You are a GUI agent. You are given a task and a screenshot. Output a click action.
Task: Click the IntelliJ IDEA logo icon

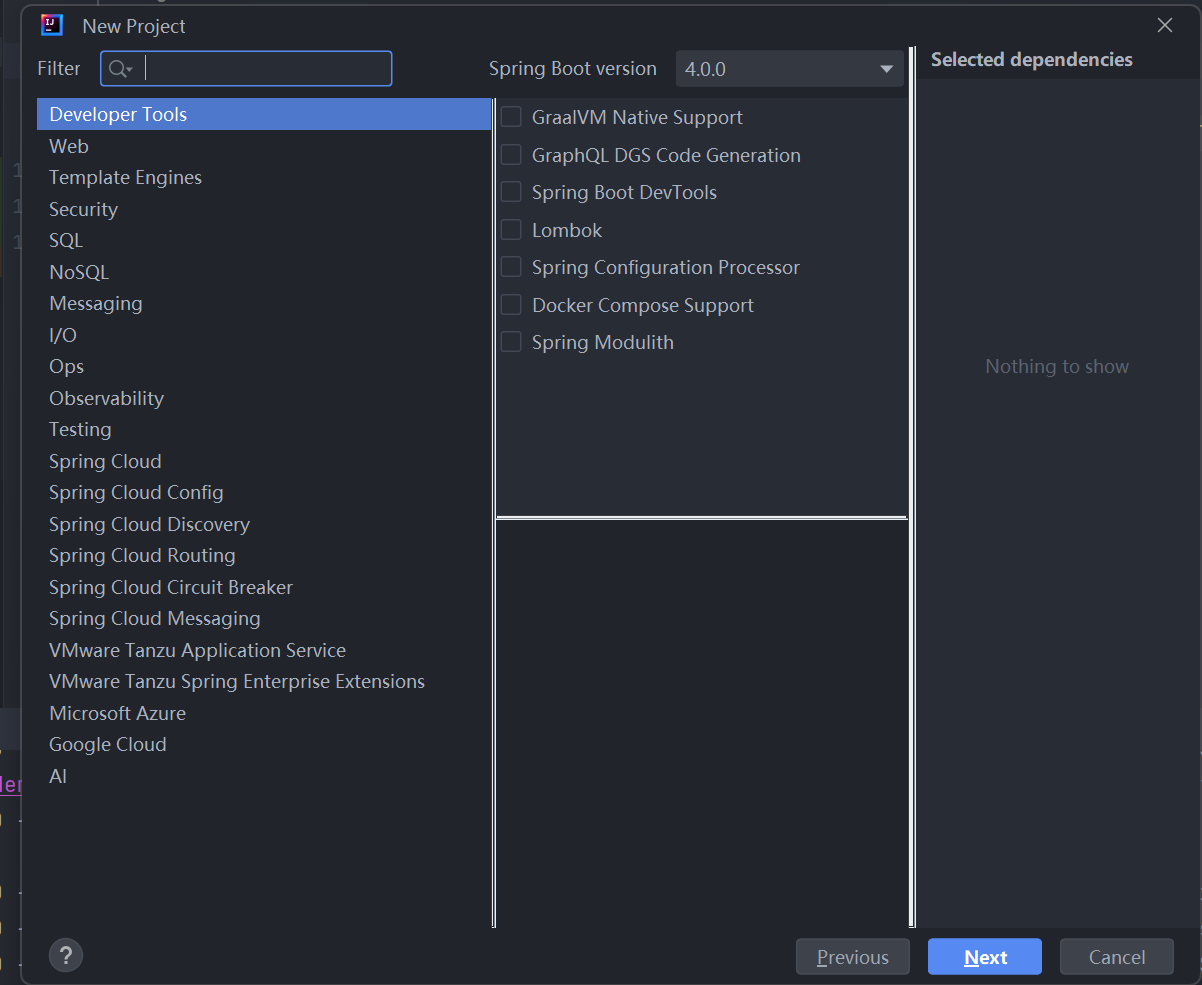pyautogui.click(x=52, y=26)
